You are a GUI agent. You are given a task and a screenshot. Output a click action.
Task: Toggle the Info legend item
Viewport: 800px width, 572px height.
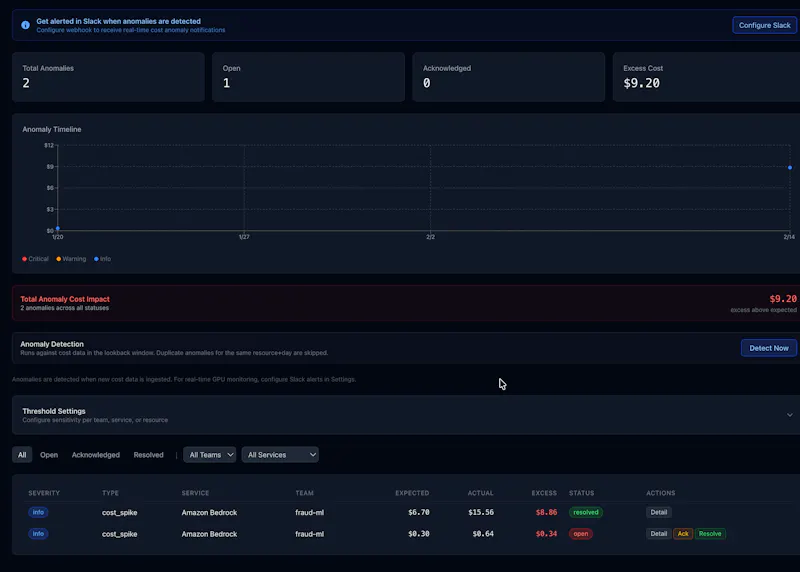(x=103, y=259)
